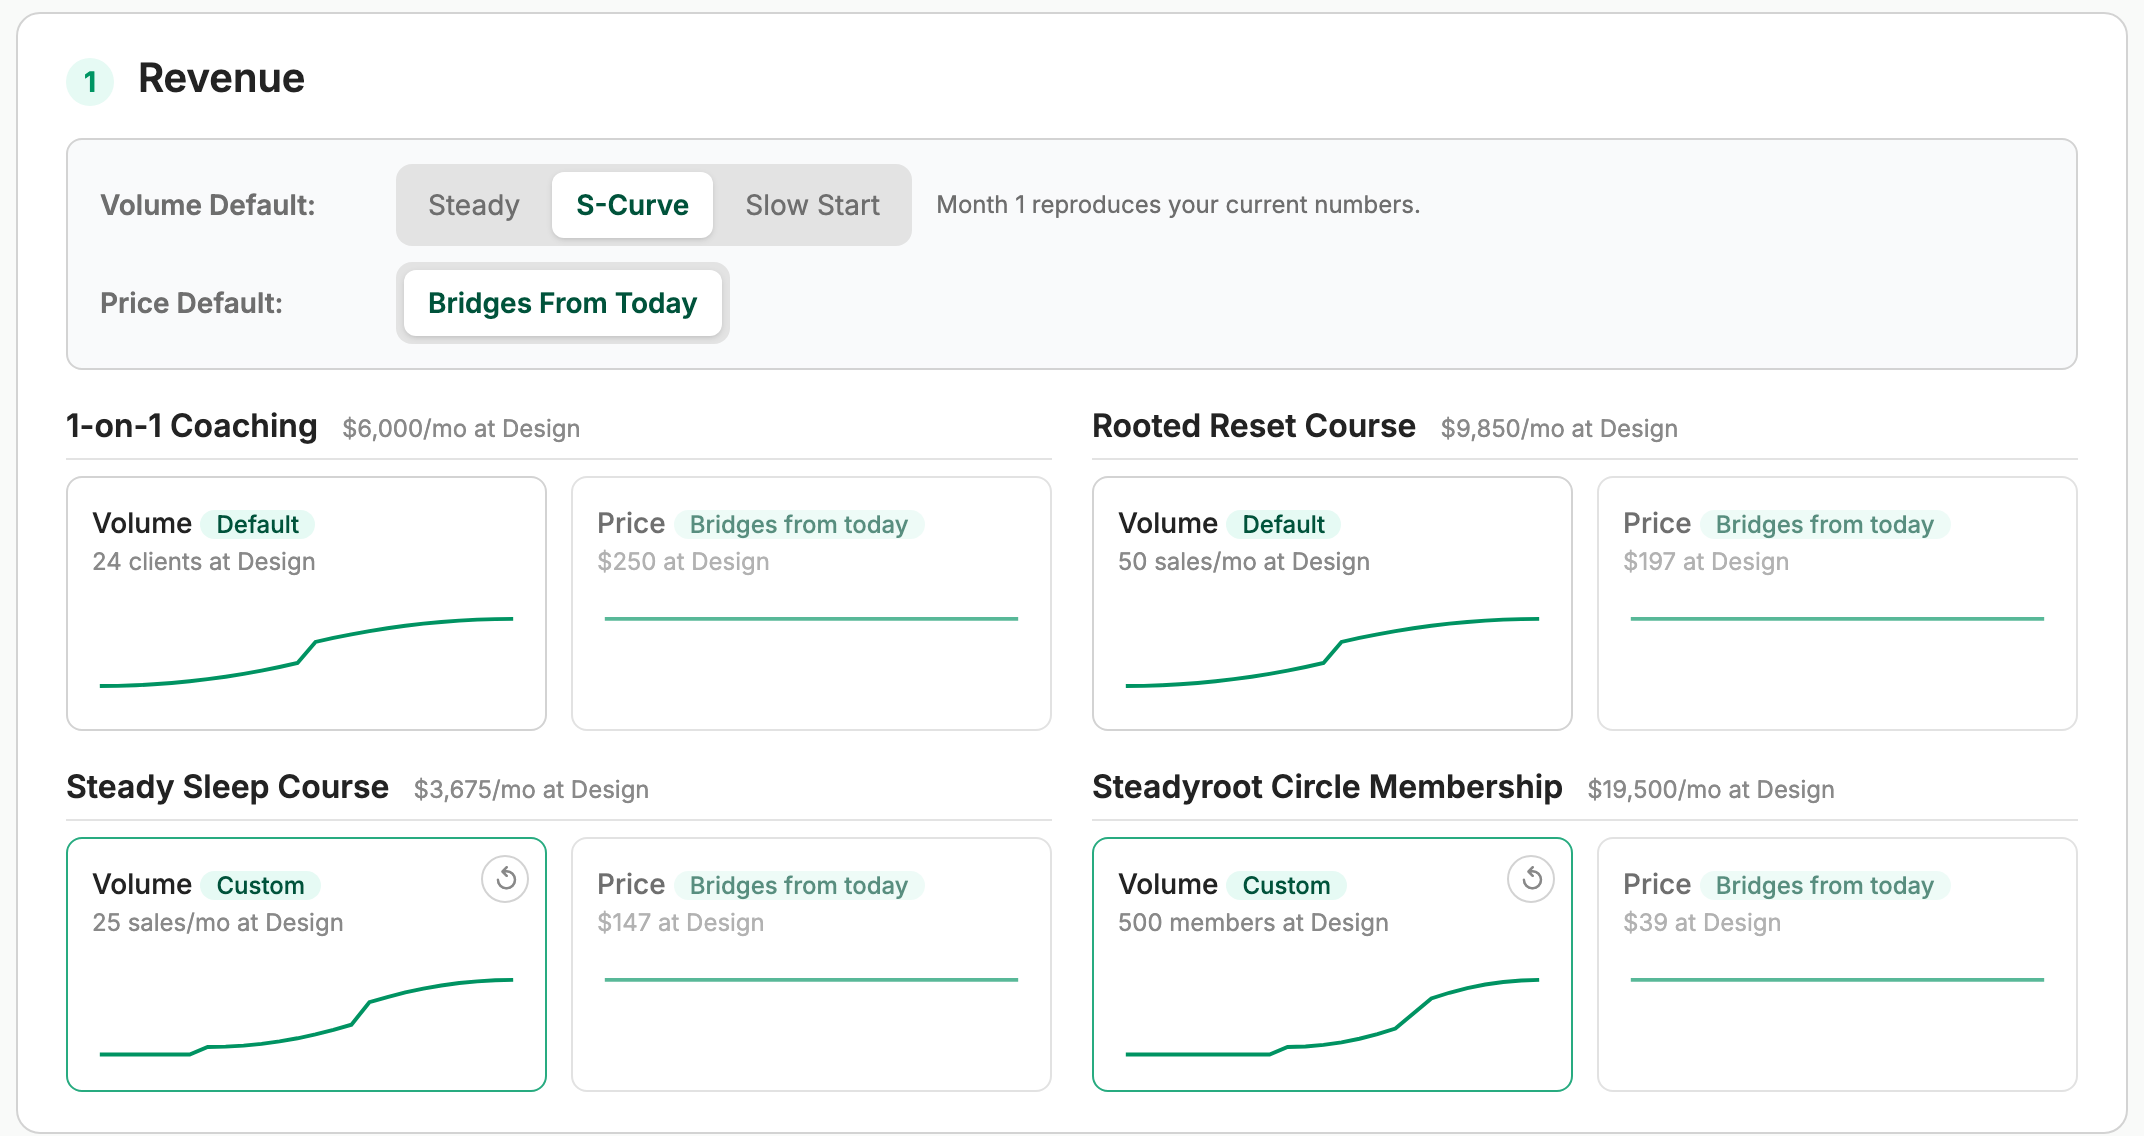
Task: Select the Steady volume default
Action: click(474, 205)
